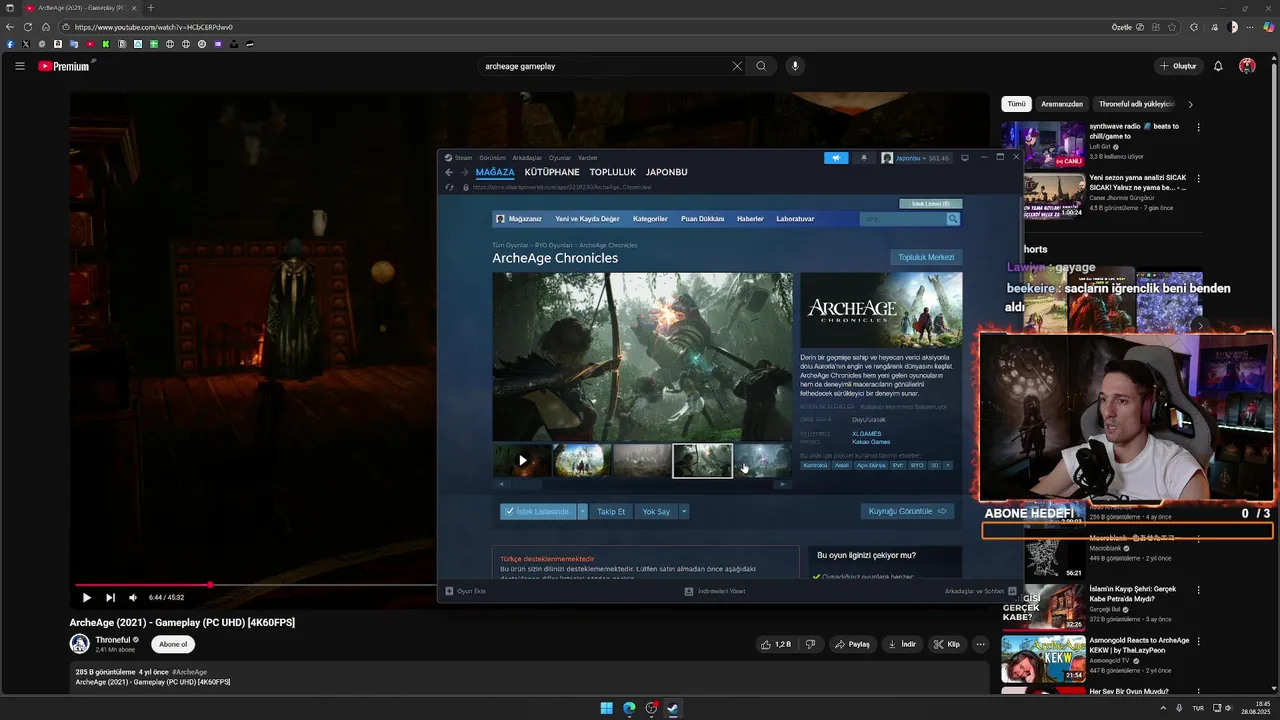Seek on the red video progress bar
The width and height of the screenshot is (1280, 720).
[x=256, y=585]
